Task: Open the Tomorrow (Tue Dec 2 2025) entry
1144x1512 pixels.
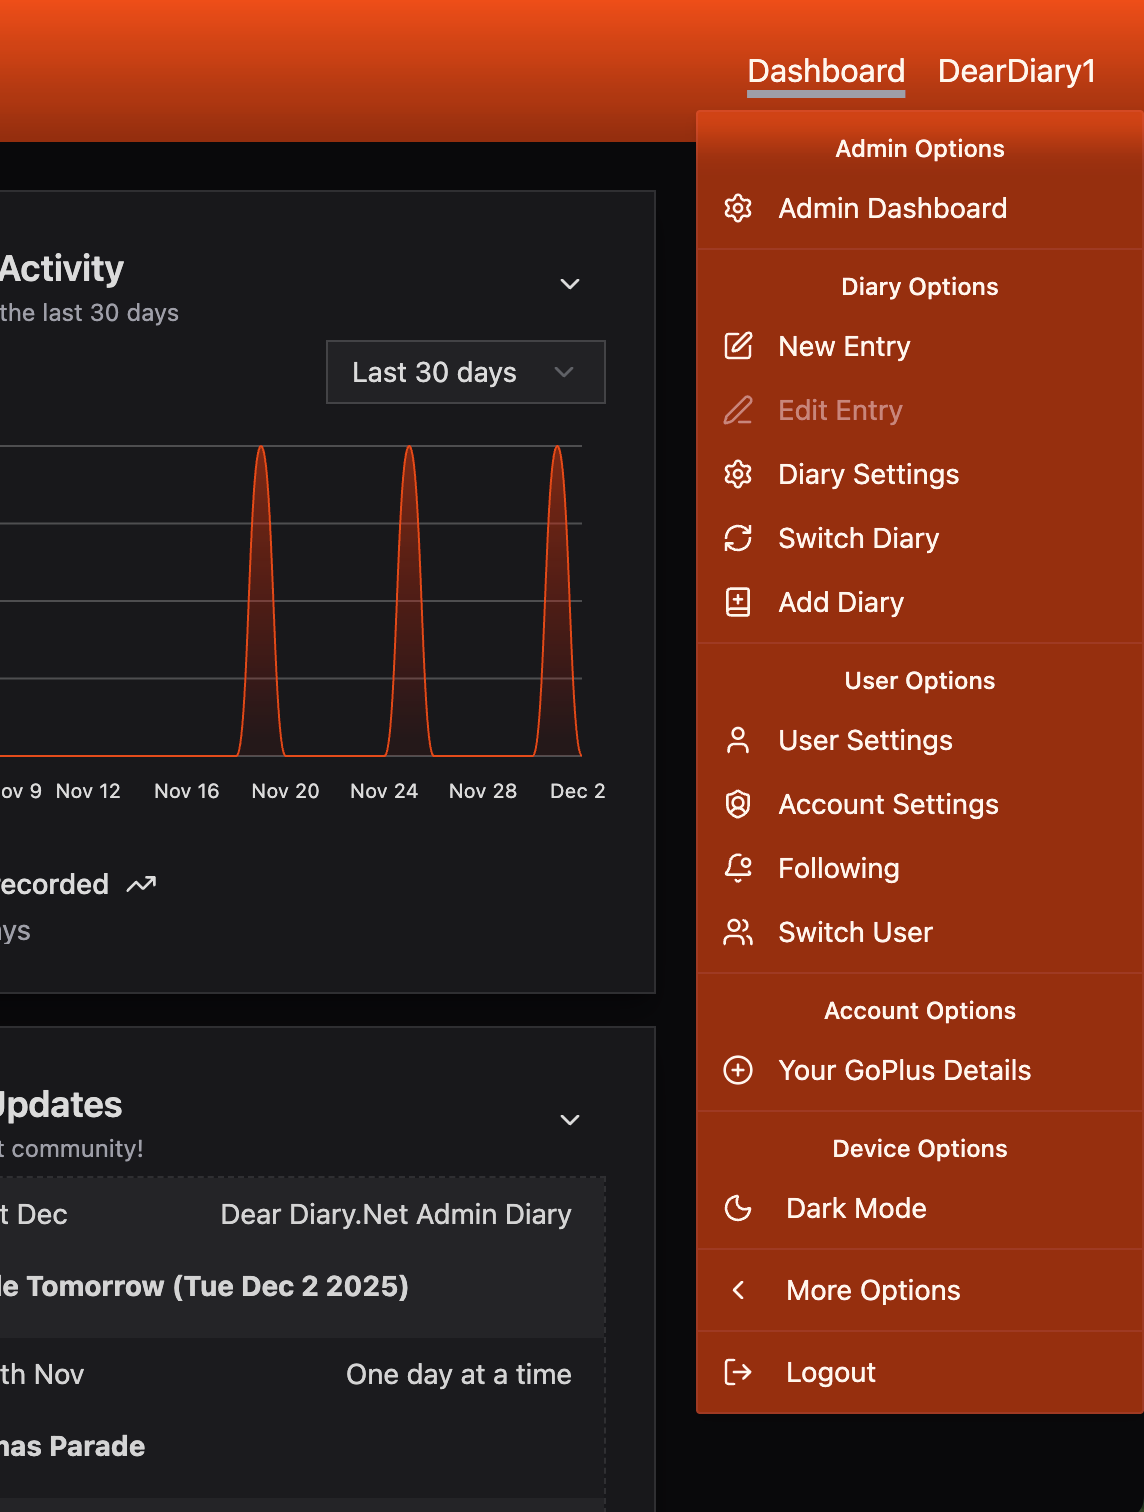Action: pyautogui.click(x=204, y=1286)
